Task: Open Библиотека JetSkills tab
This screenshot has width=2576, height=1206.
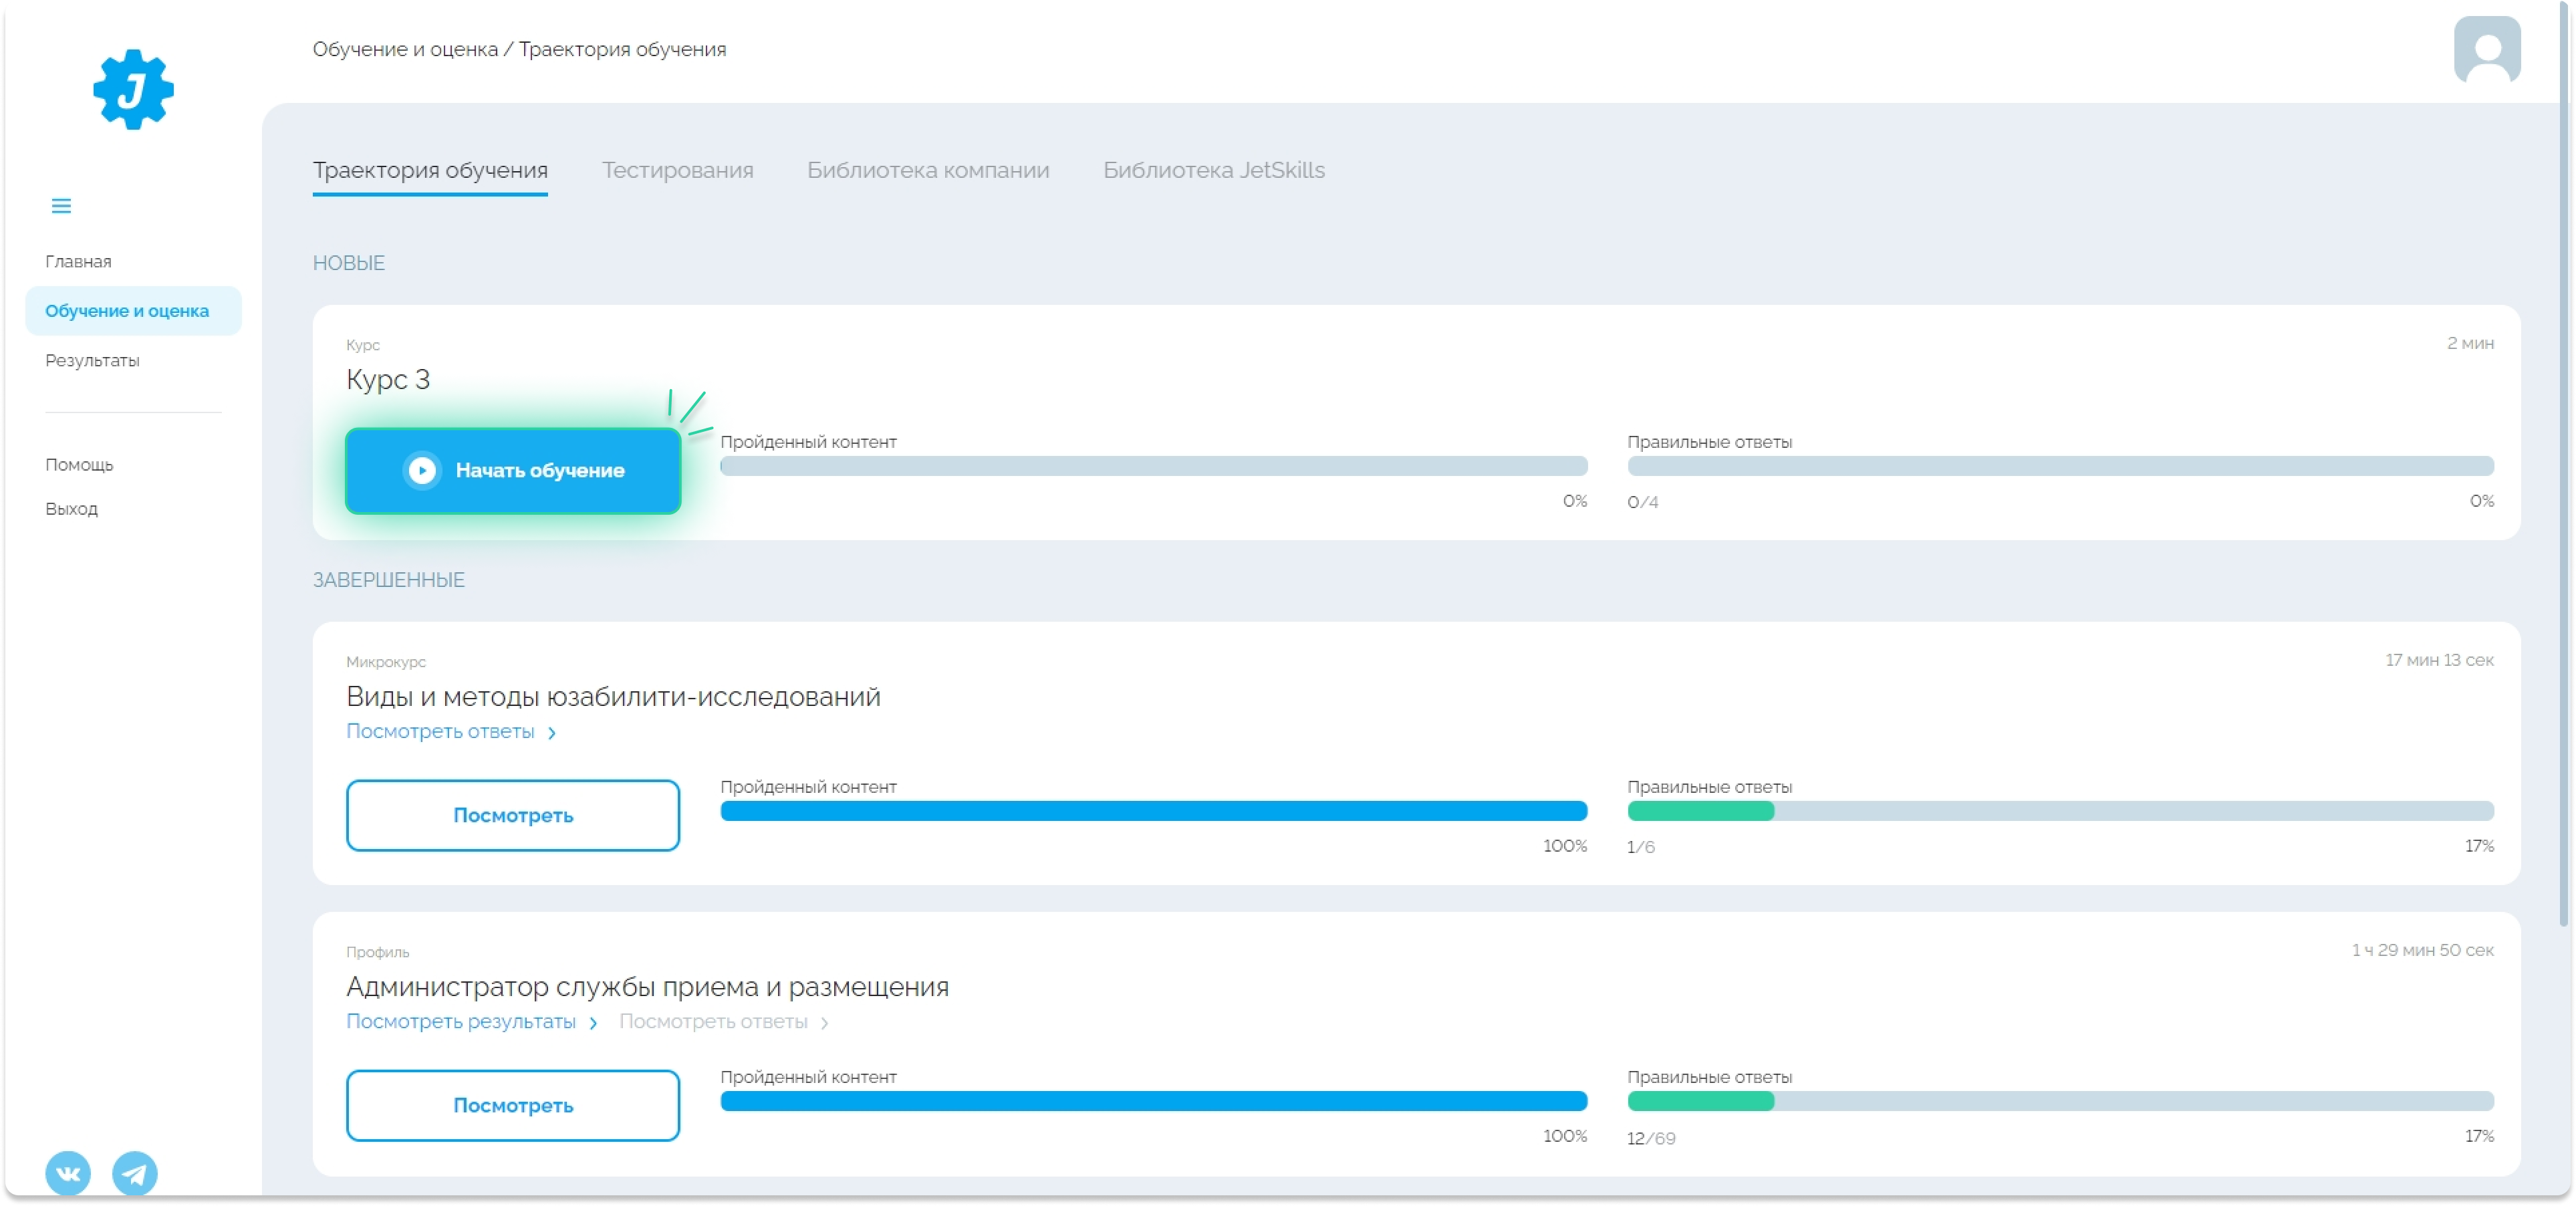Action: tap(1213, 170)
